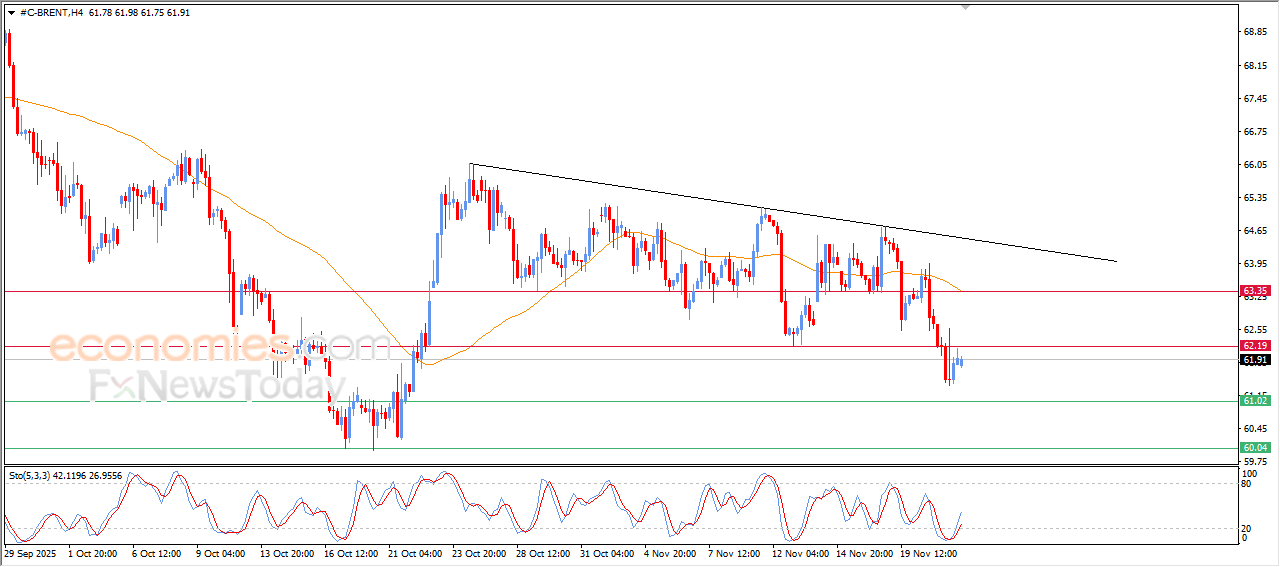Click the 7 Nov 12:00 date label
This screenshot has height=567, width=1280.
point(735,552)
